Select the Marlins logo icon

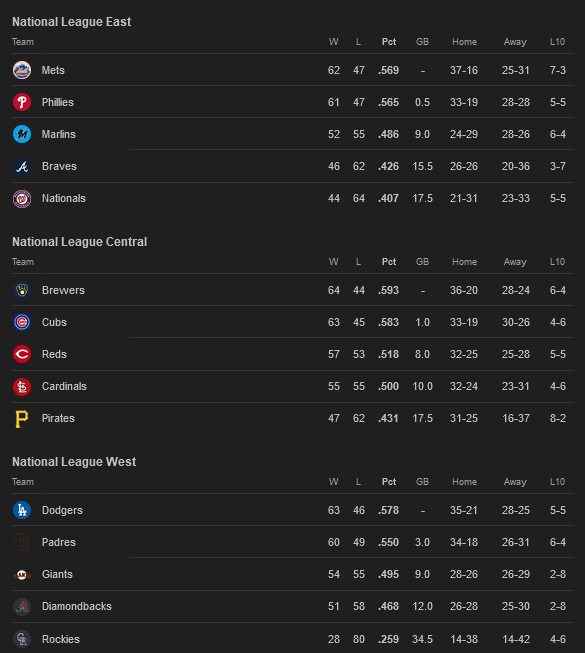coord(22,134)
